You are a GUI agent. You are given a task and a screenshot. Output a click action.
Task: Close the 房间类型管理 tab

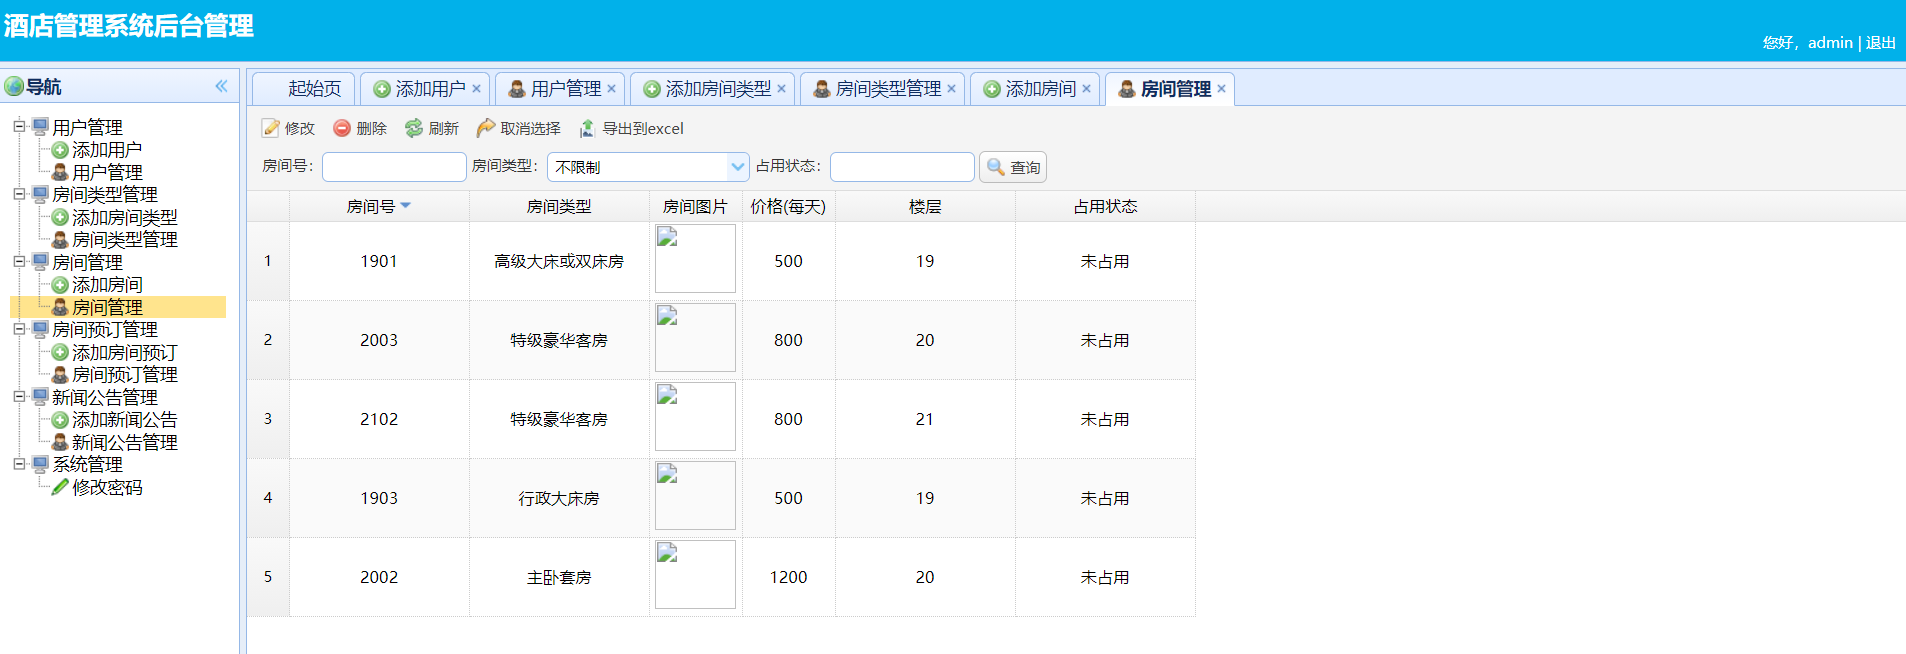[951, 89]
